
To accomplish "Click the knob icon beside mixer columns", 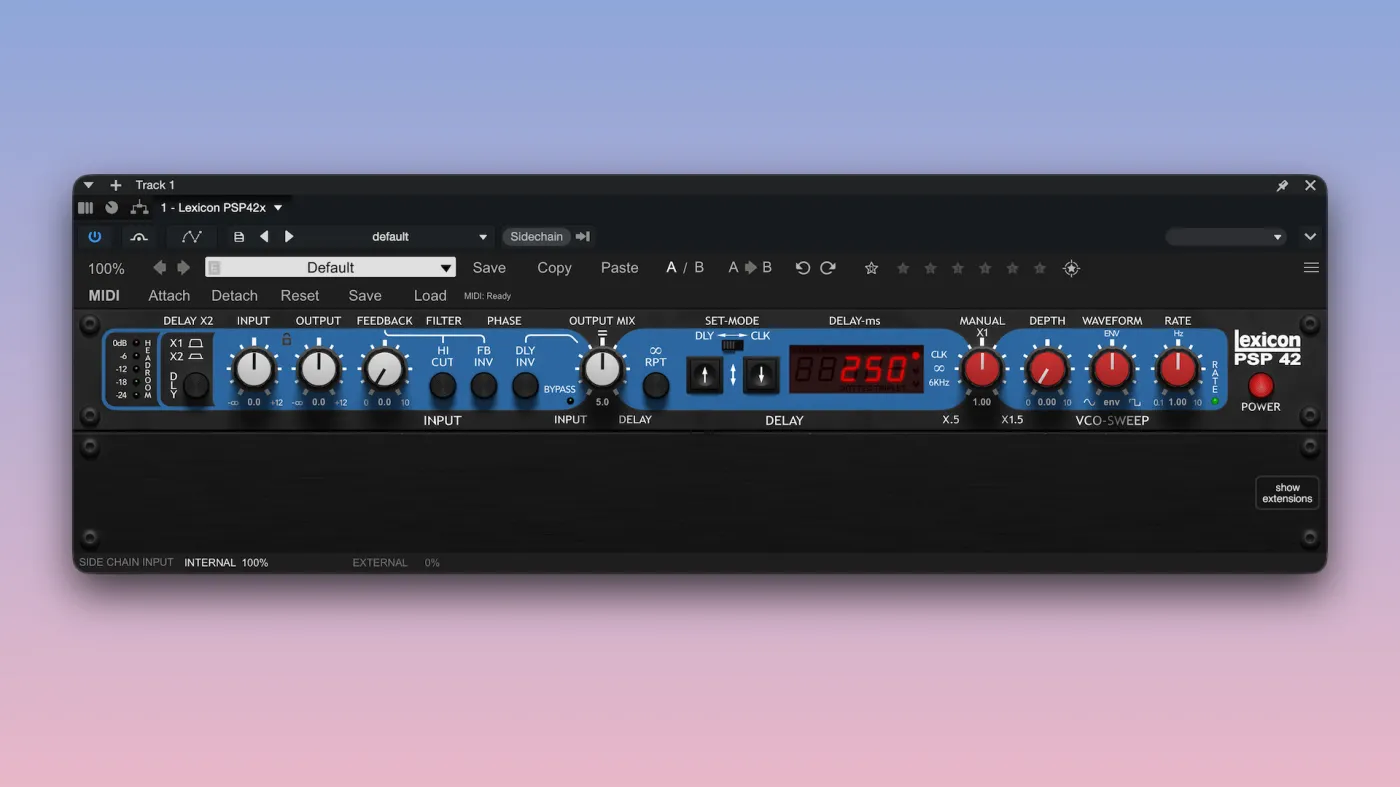I will (112, 208).
